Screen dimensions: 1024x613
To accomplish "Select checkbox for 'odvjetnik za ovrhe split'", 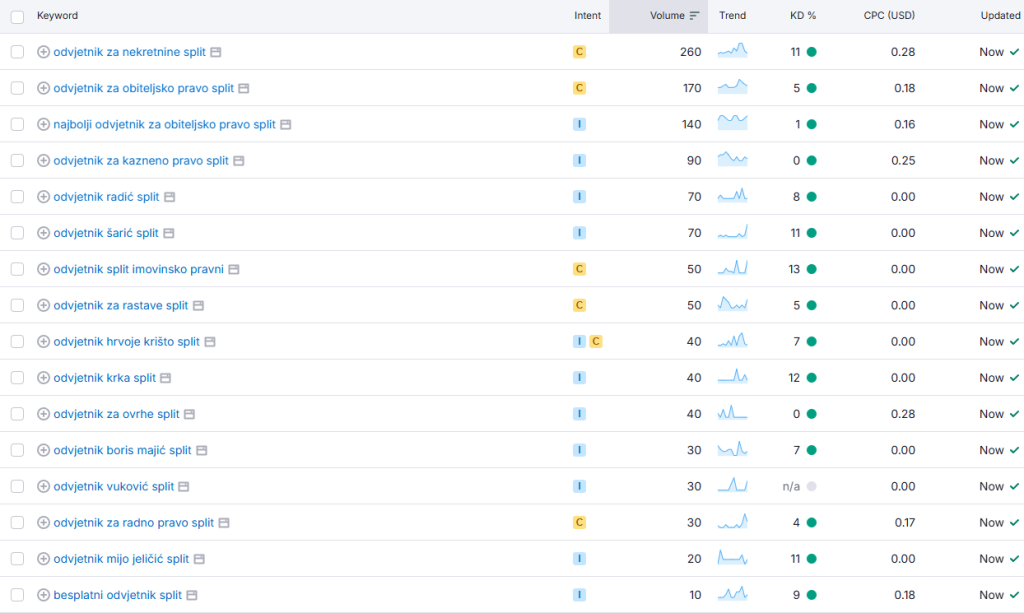I will pos(17,414).
